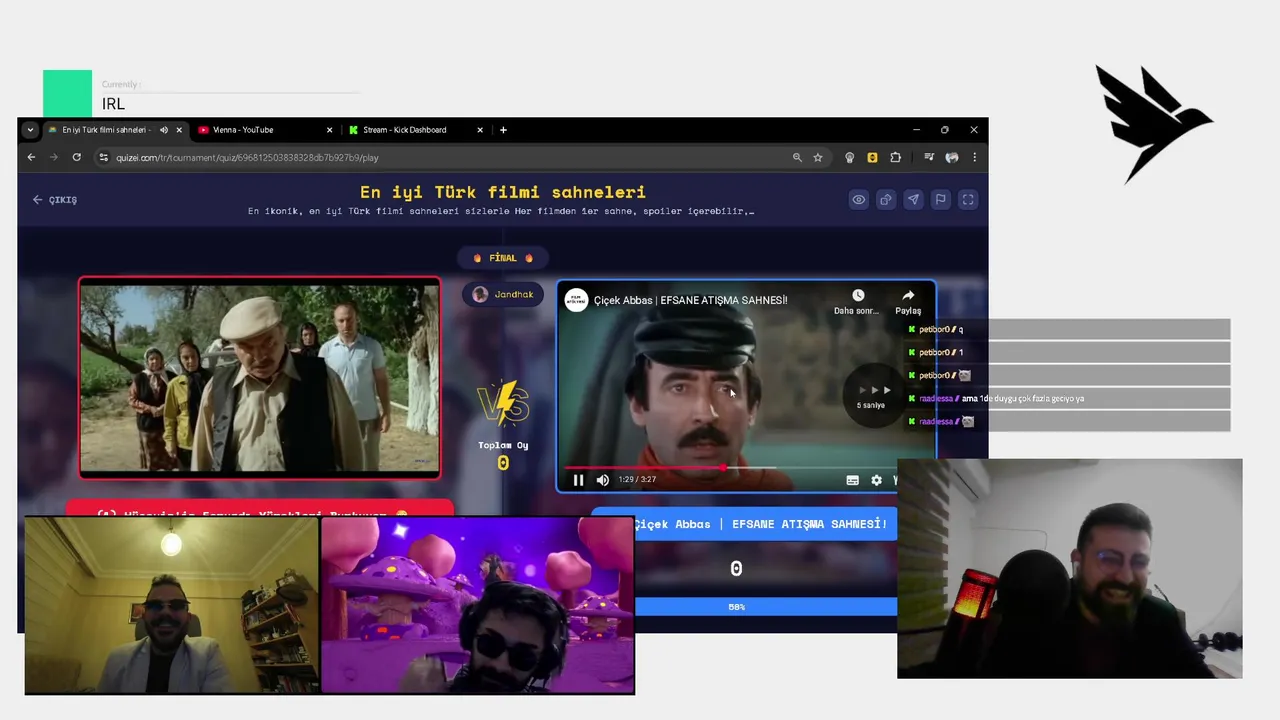Click the paper-plane share icon in quiz header
Viewport: 1280px width, 720px height.
click(913, 200)
